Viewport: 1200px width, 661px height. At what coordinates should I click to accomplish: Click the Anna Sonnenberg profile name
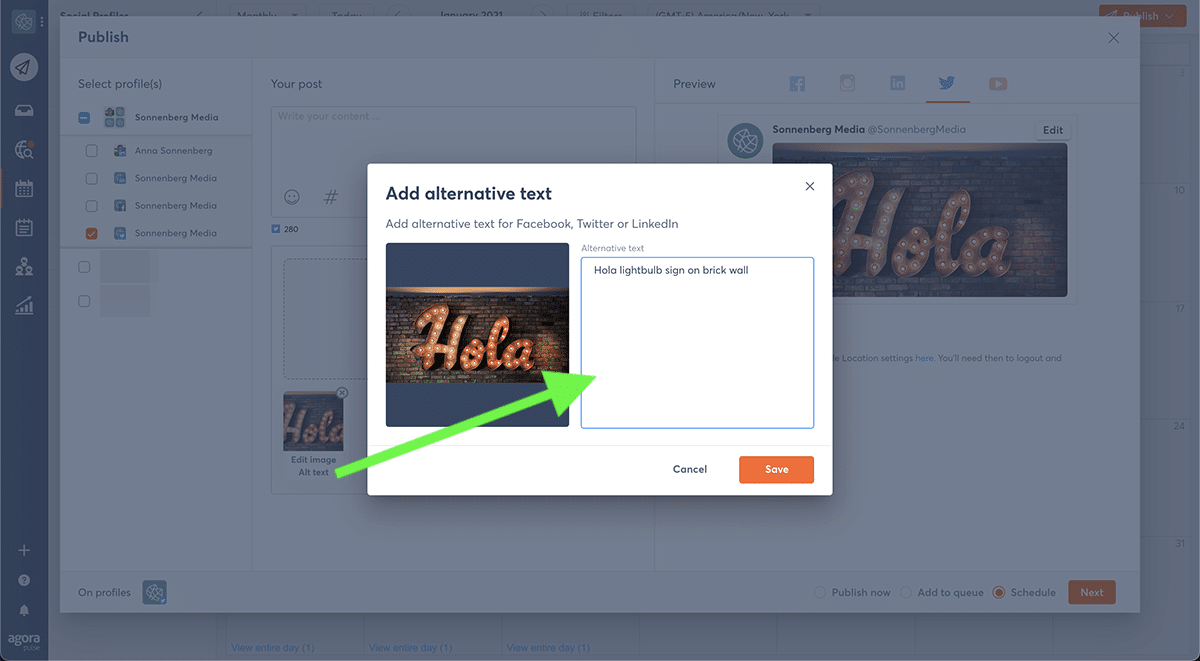click(173, 151)
